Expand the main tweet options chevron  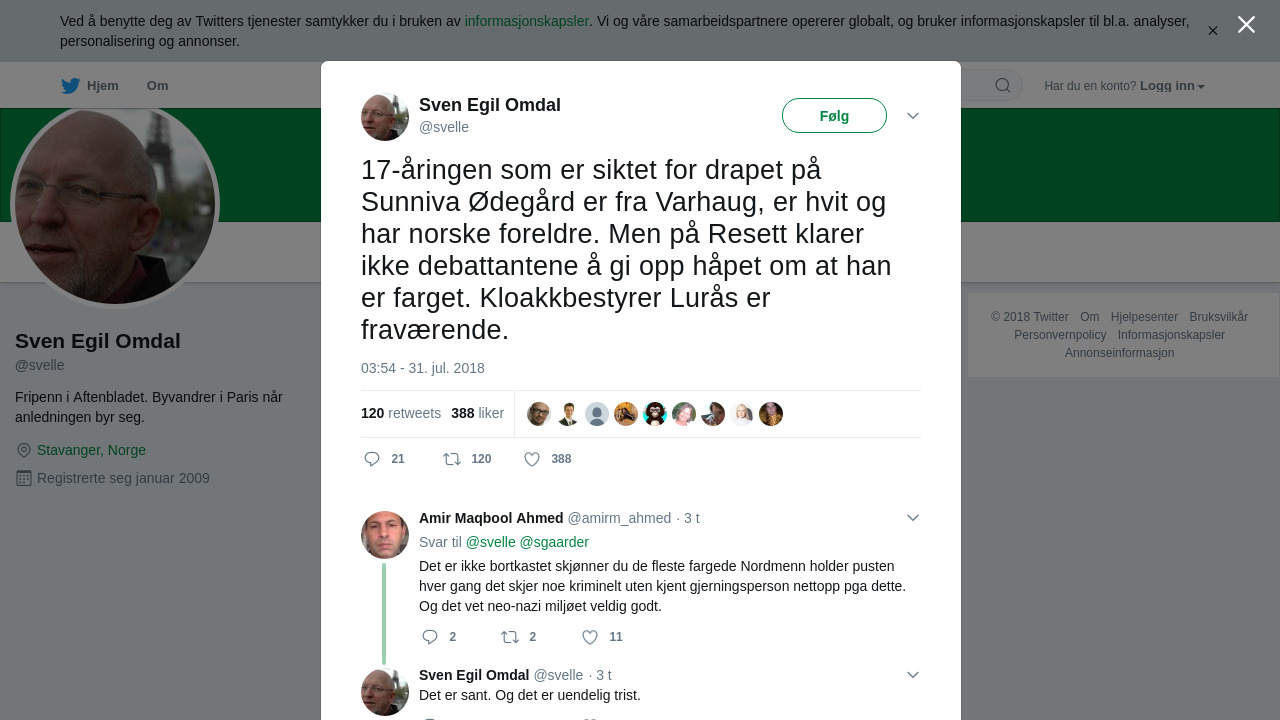913,116
